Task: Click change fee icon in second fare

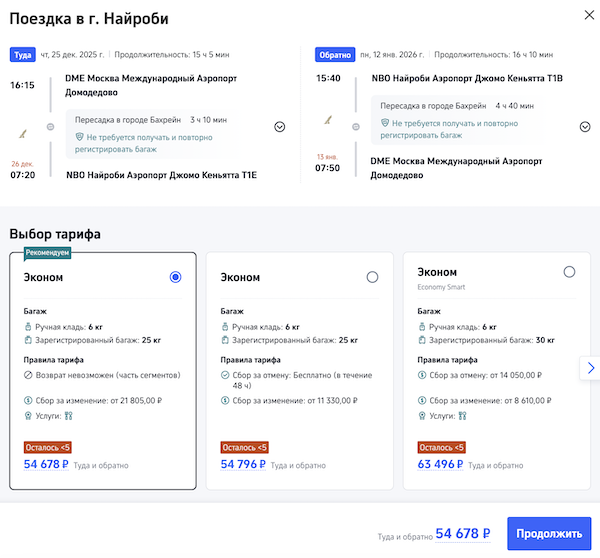Action: (225, 399)
